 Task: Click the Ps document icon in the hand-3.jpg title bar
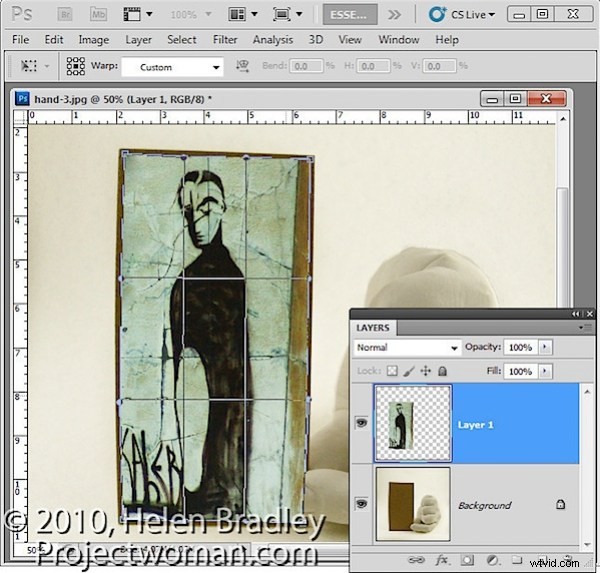click(23, 99)
